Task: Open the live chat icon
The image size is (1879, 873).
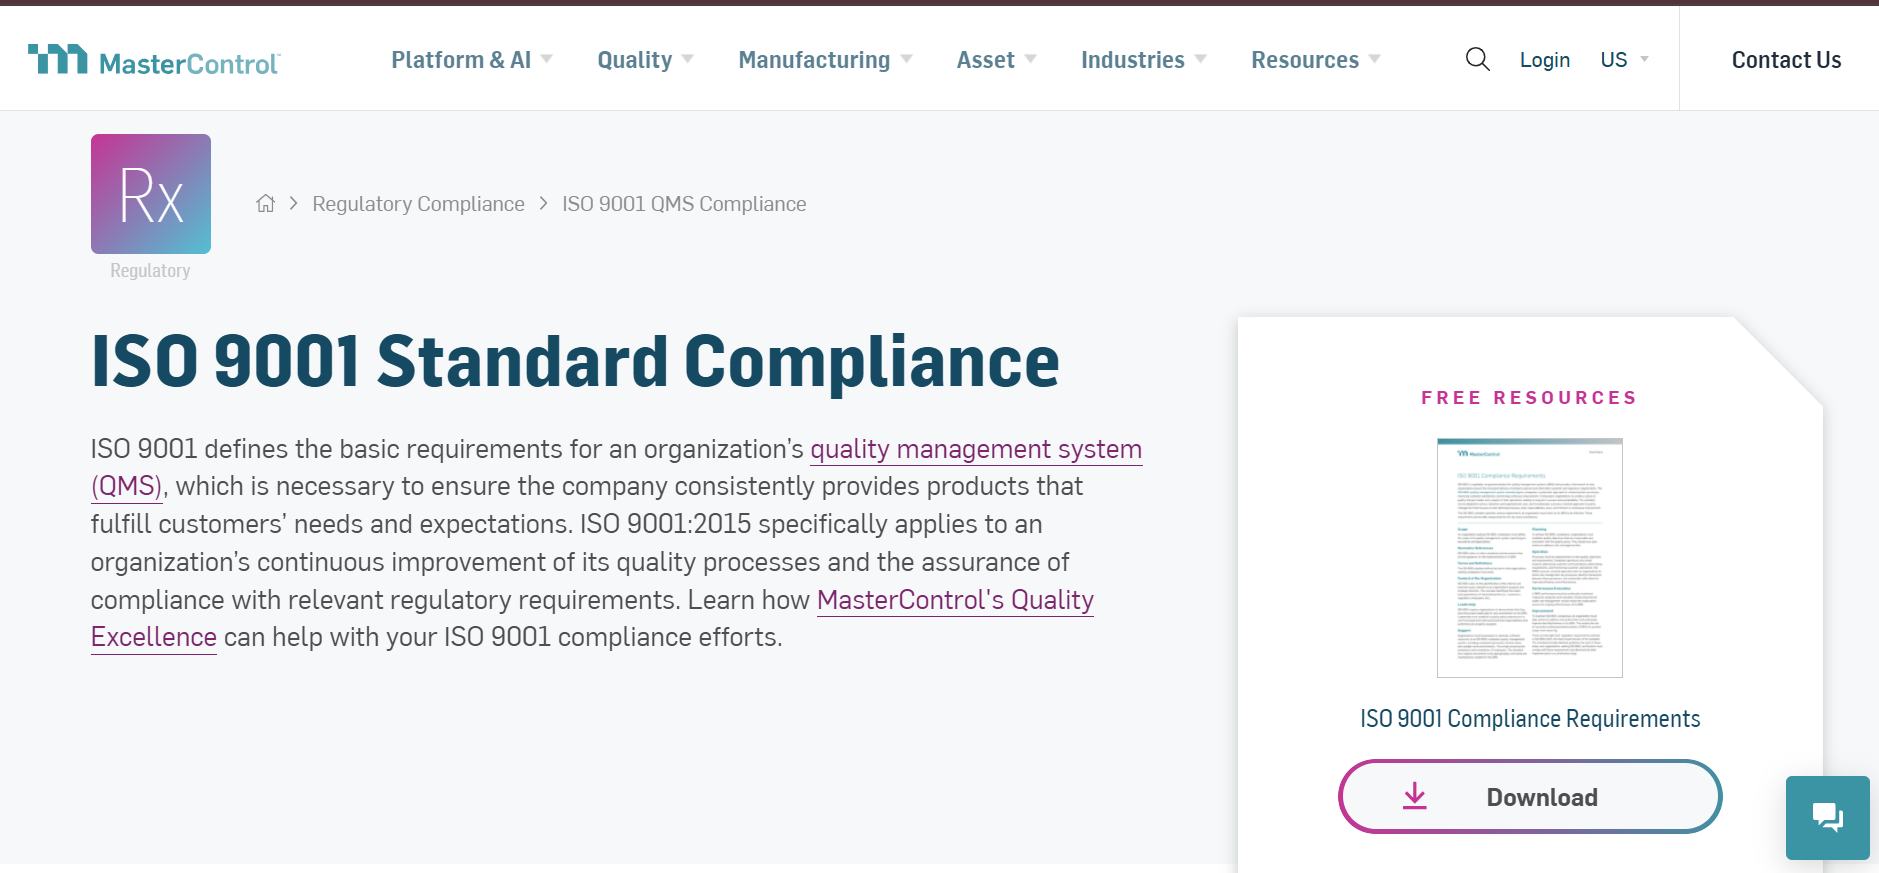Action: (1827, 817)
